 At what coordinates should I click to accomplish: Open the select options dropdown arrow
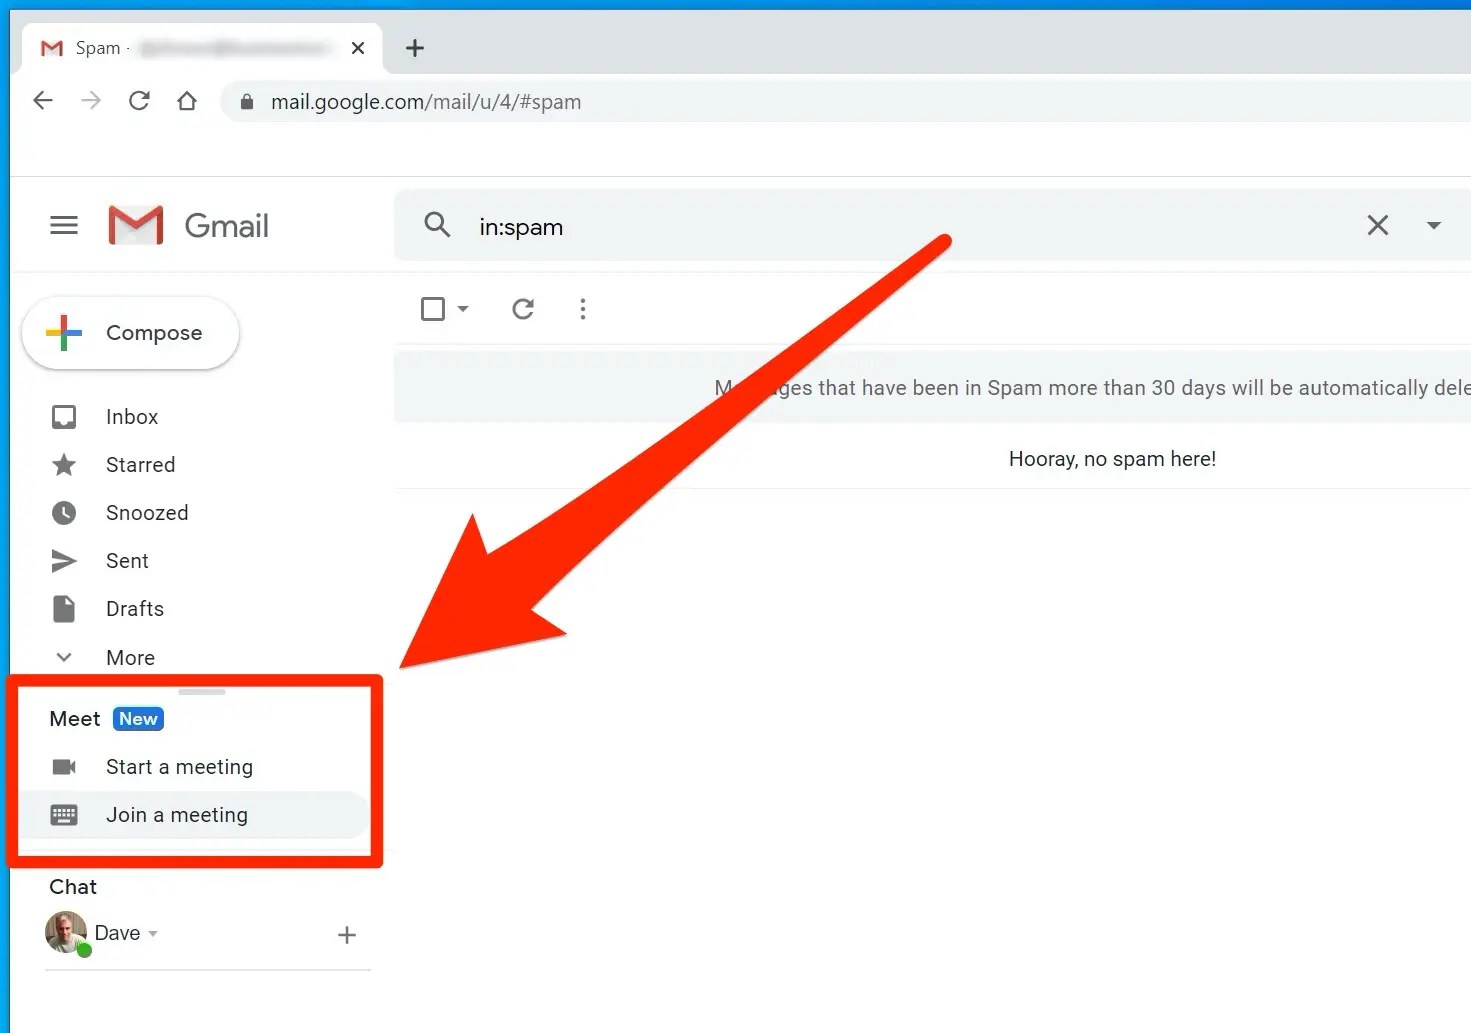pos(463,309)
